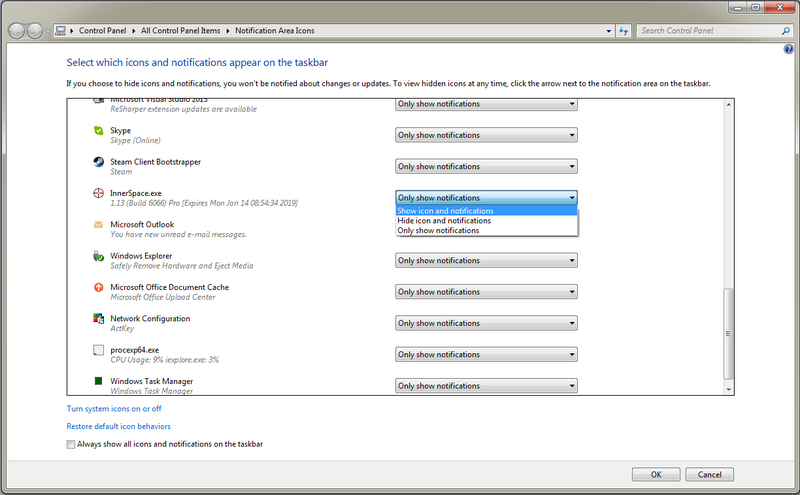Viewport: 800px width, 495px height.
Task: Click the breadcrumb arrow after All Control Panel Items
Action: 228,31
